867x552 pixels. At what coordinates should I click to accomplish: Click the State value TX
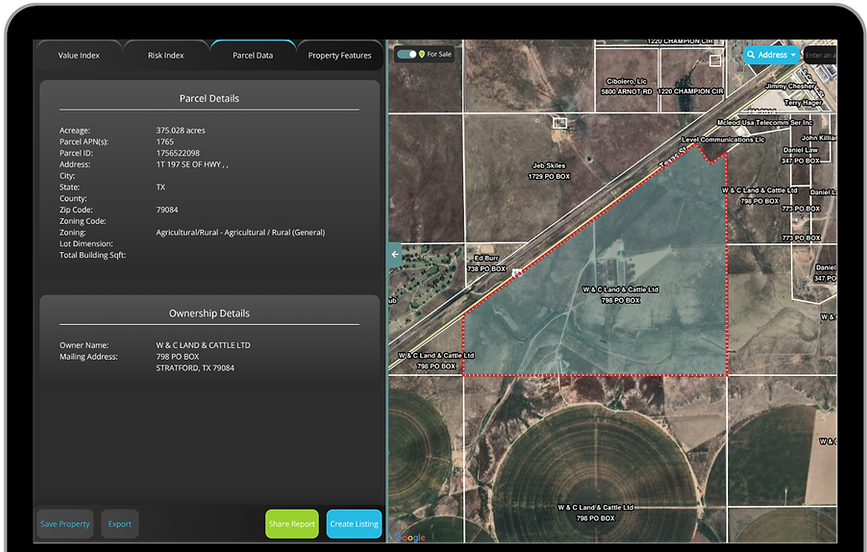[160, 187]
